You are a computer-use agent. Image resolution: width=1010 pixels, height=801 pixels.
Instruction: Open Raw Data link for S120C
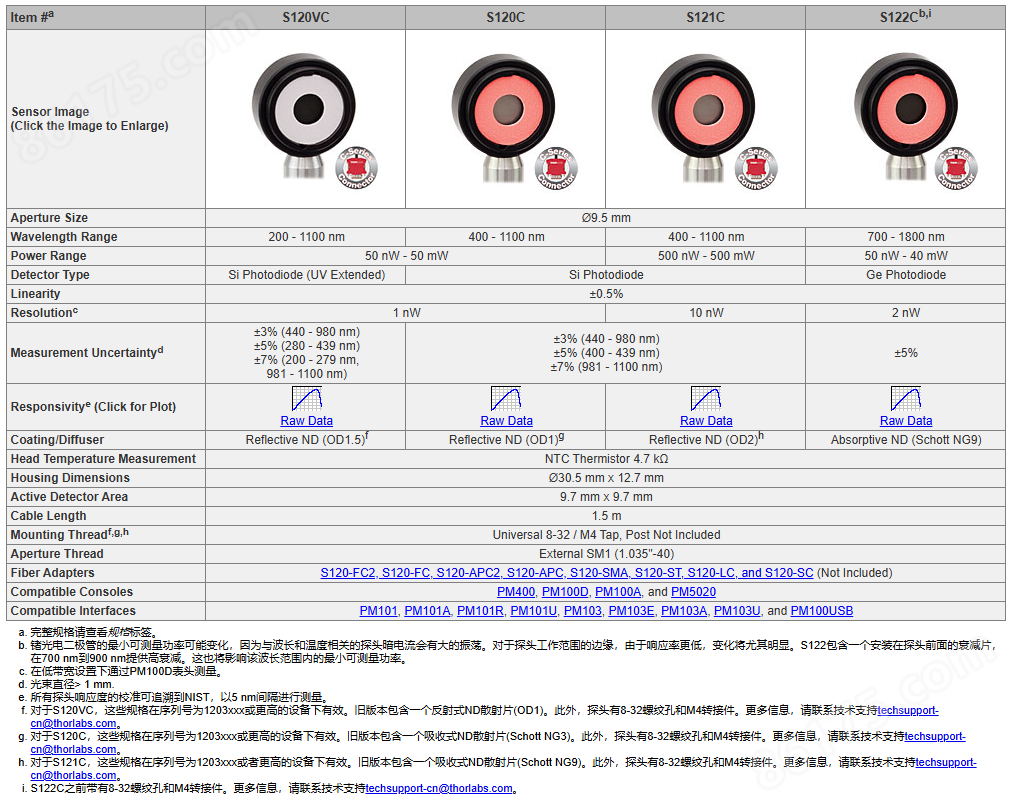(x=506, y=421)
